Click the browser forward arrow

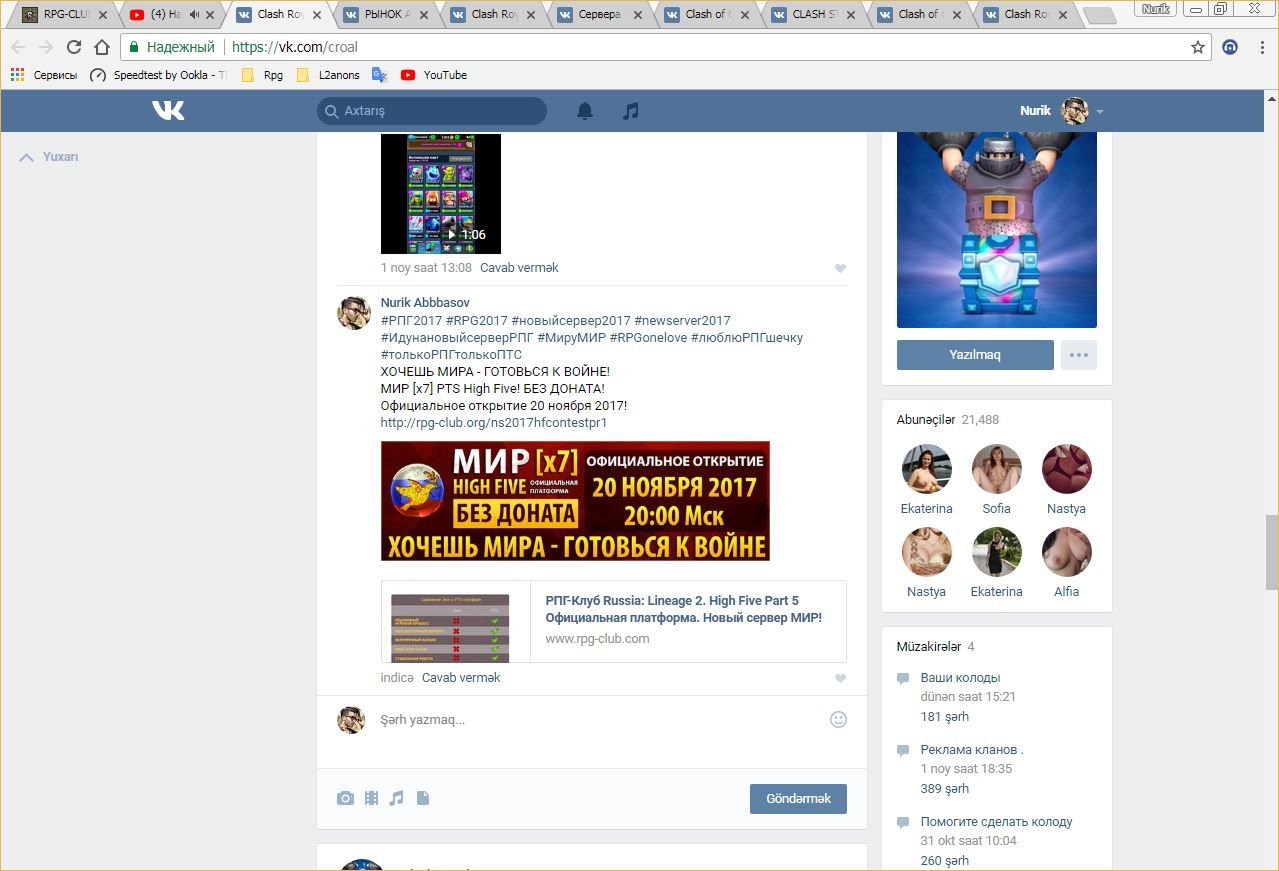tap(46, 47)
